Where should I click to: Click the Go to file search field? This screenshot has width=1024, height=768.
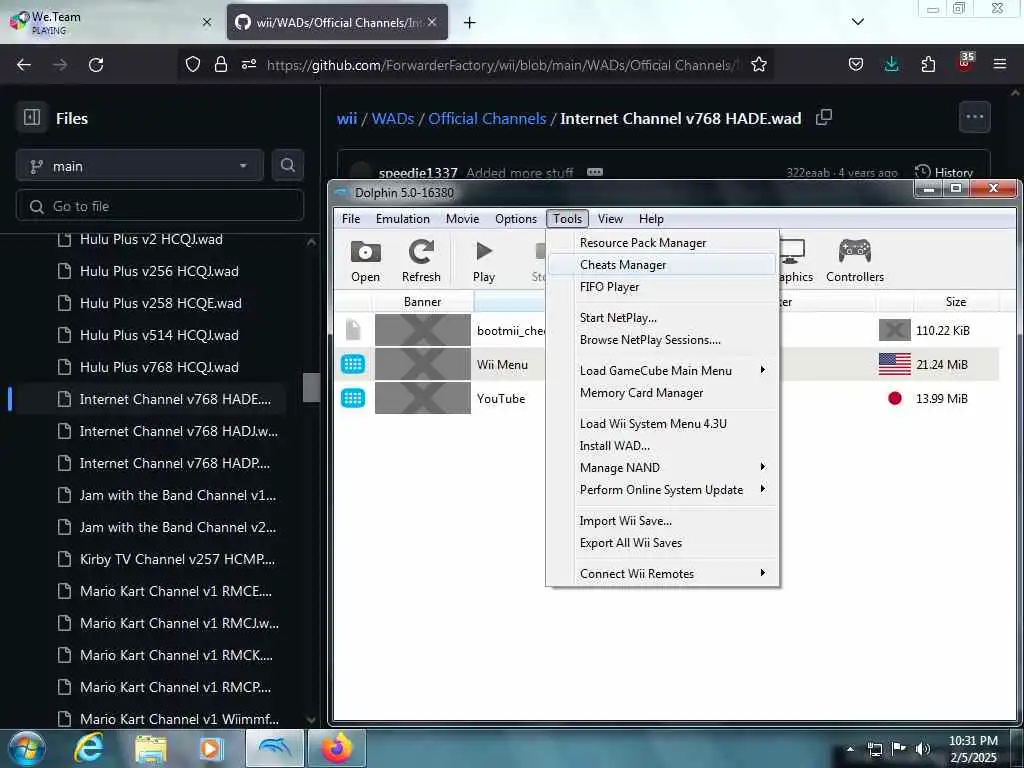(x=160, y=206)
